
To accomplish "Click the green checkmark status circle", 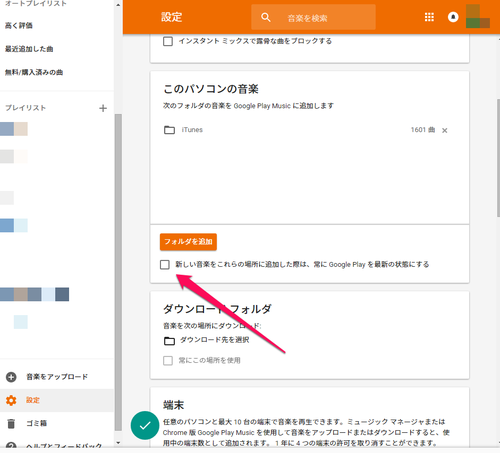I will pos(145,425).
